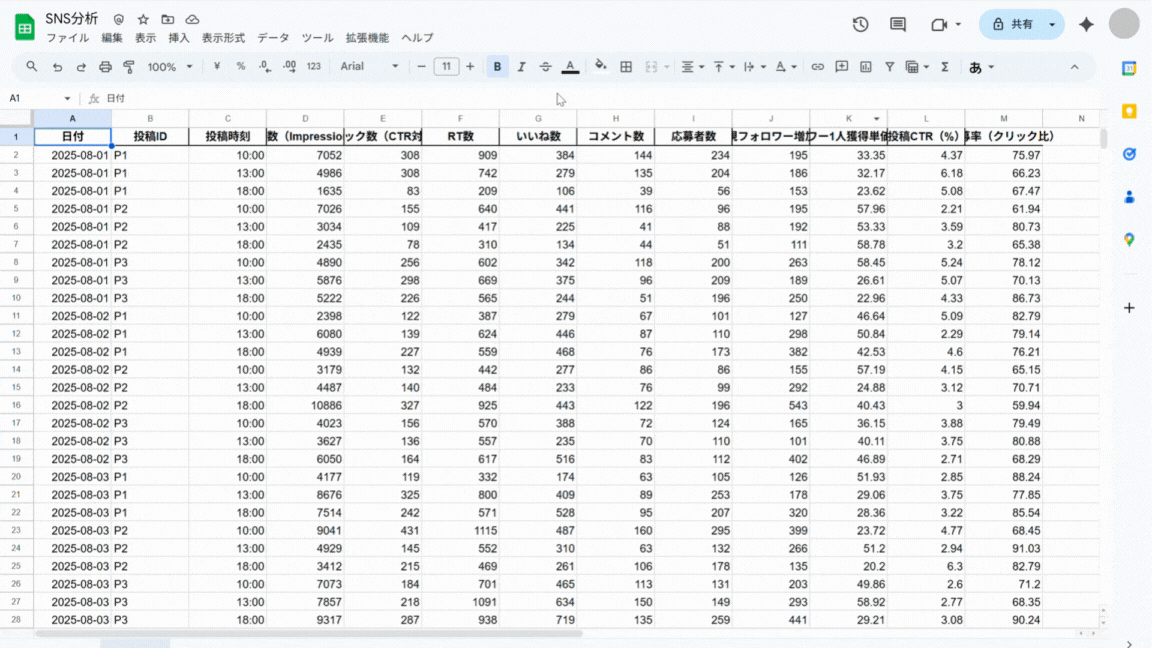Create a filter with the funnel icon
Viewport: 1152px width, 648px height.
click(889, 67)
